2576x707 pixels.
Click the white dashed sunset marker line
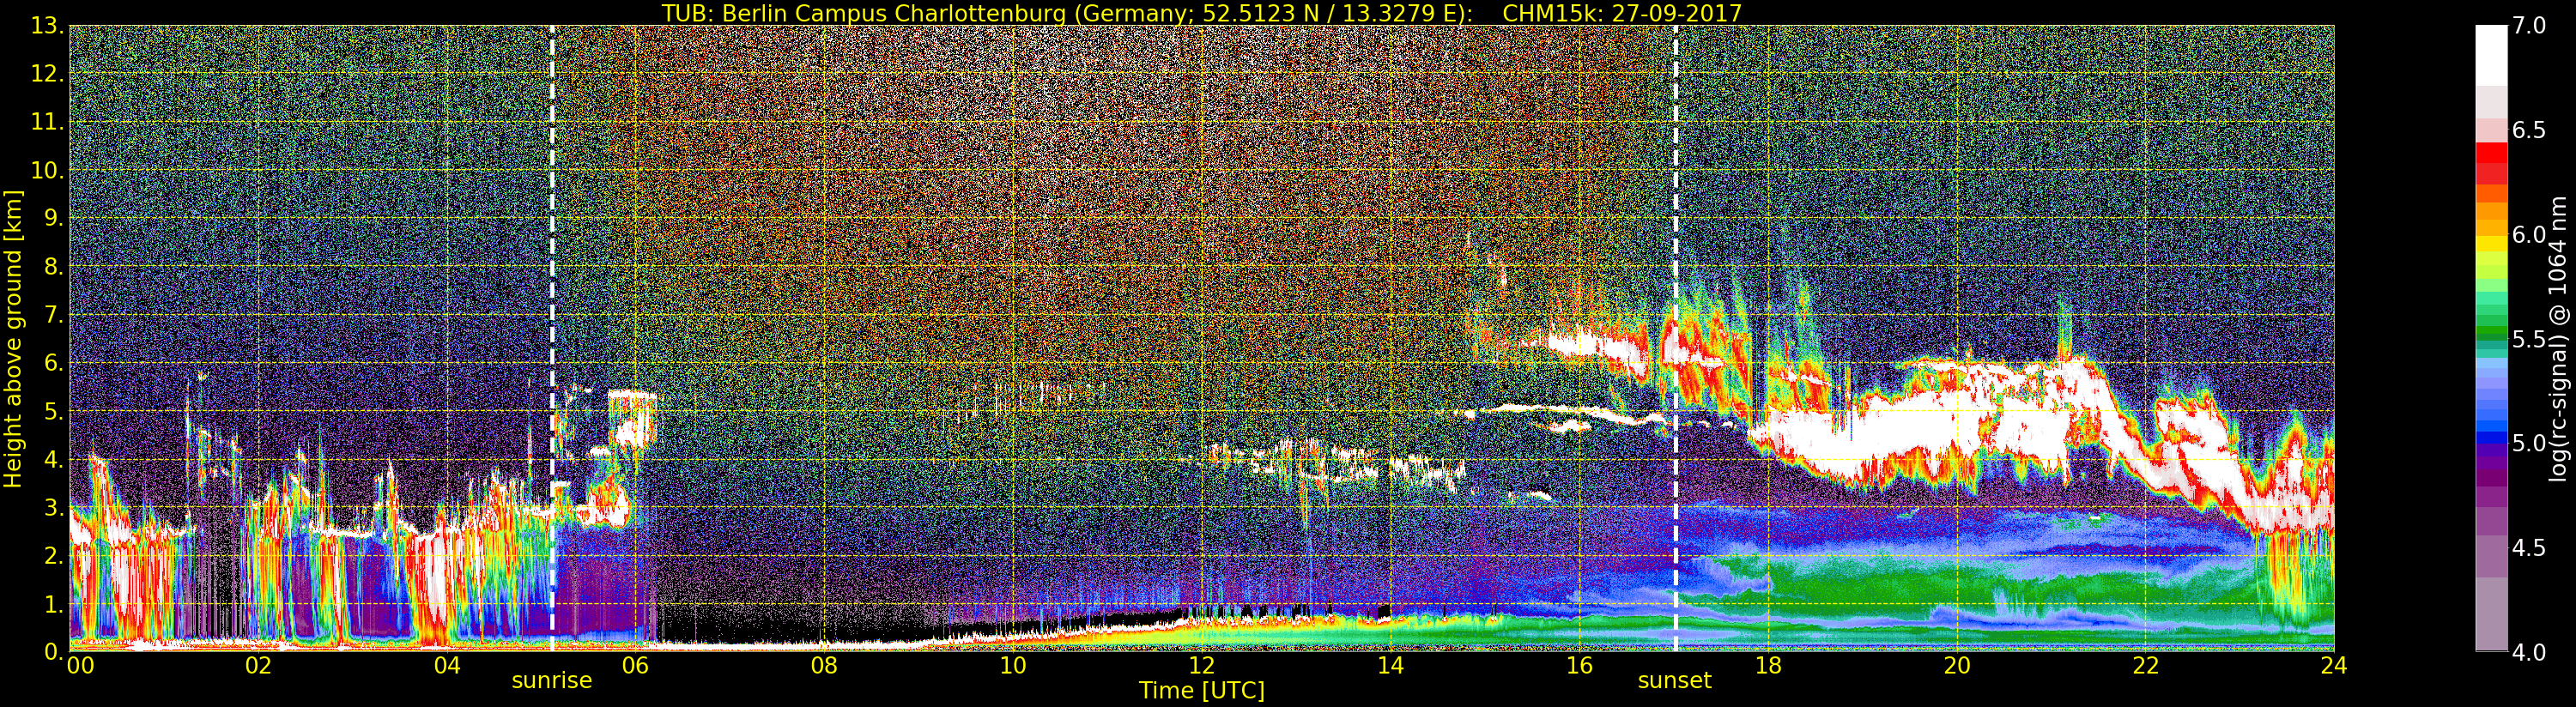click(x=1675, y=338)
